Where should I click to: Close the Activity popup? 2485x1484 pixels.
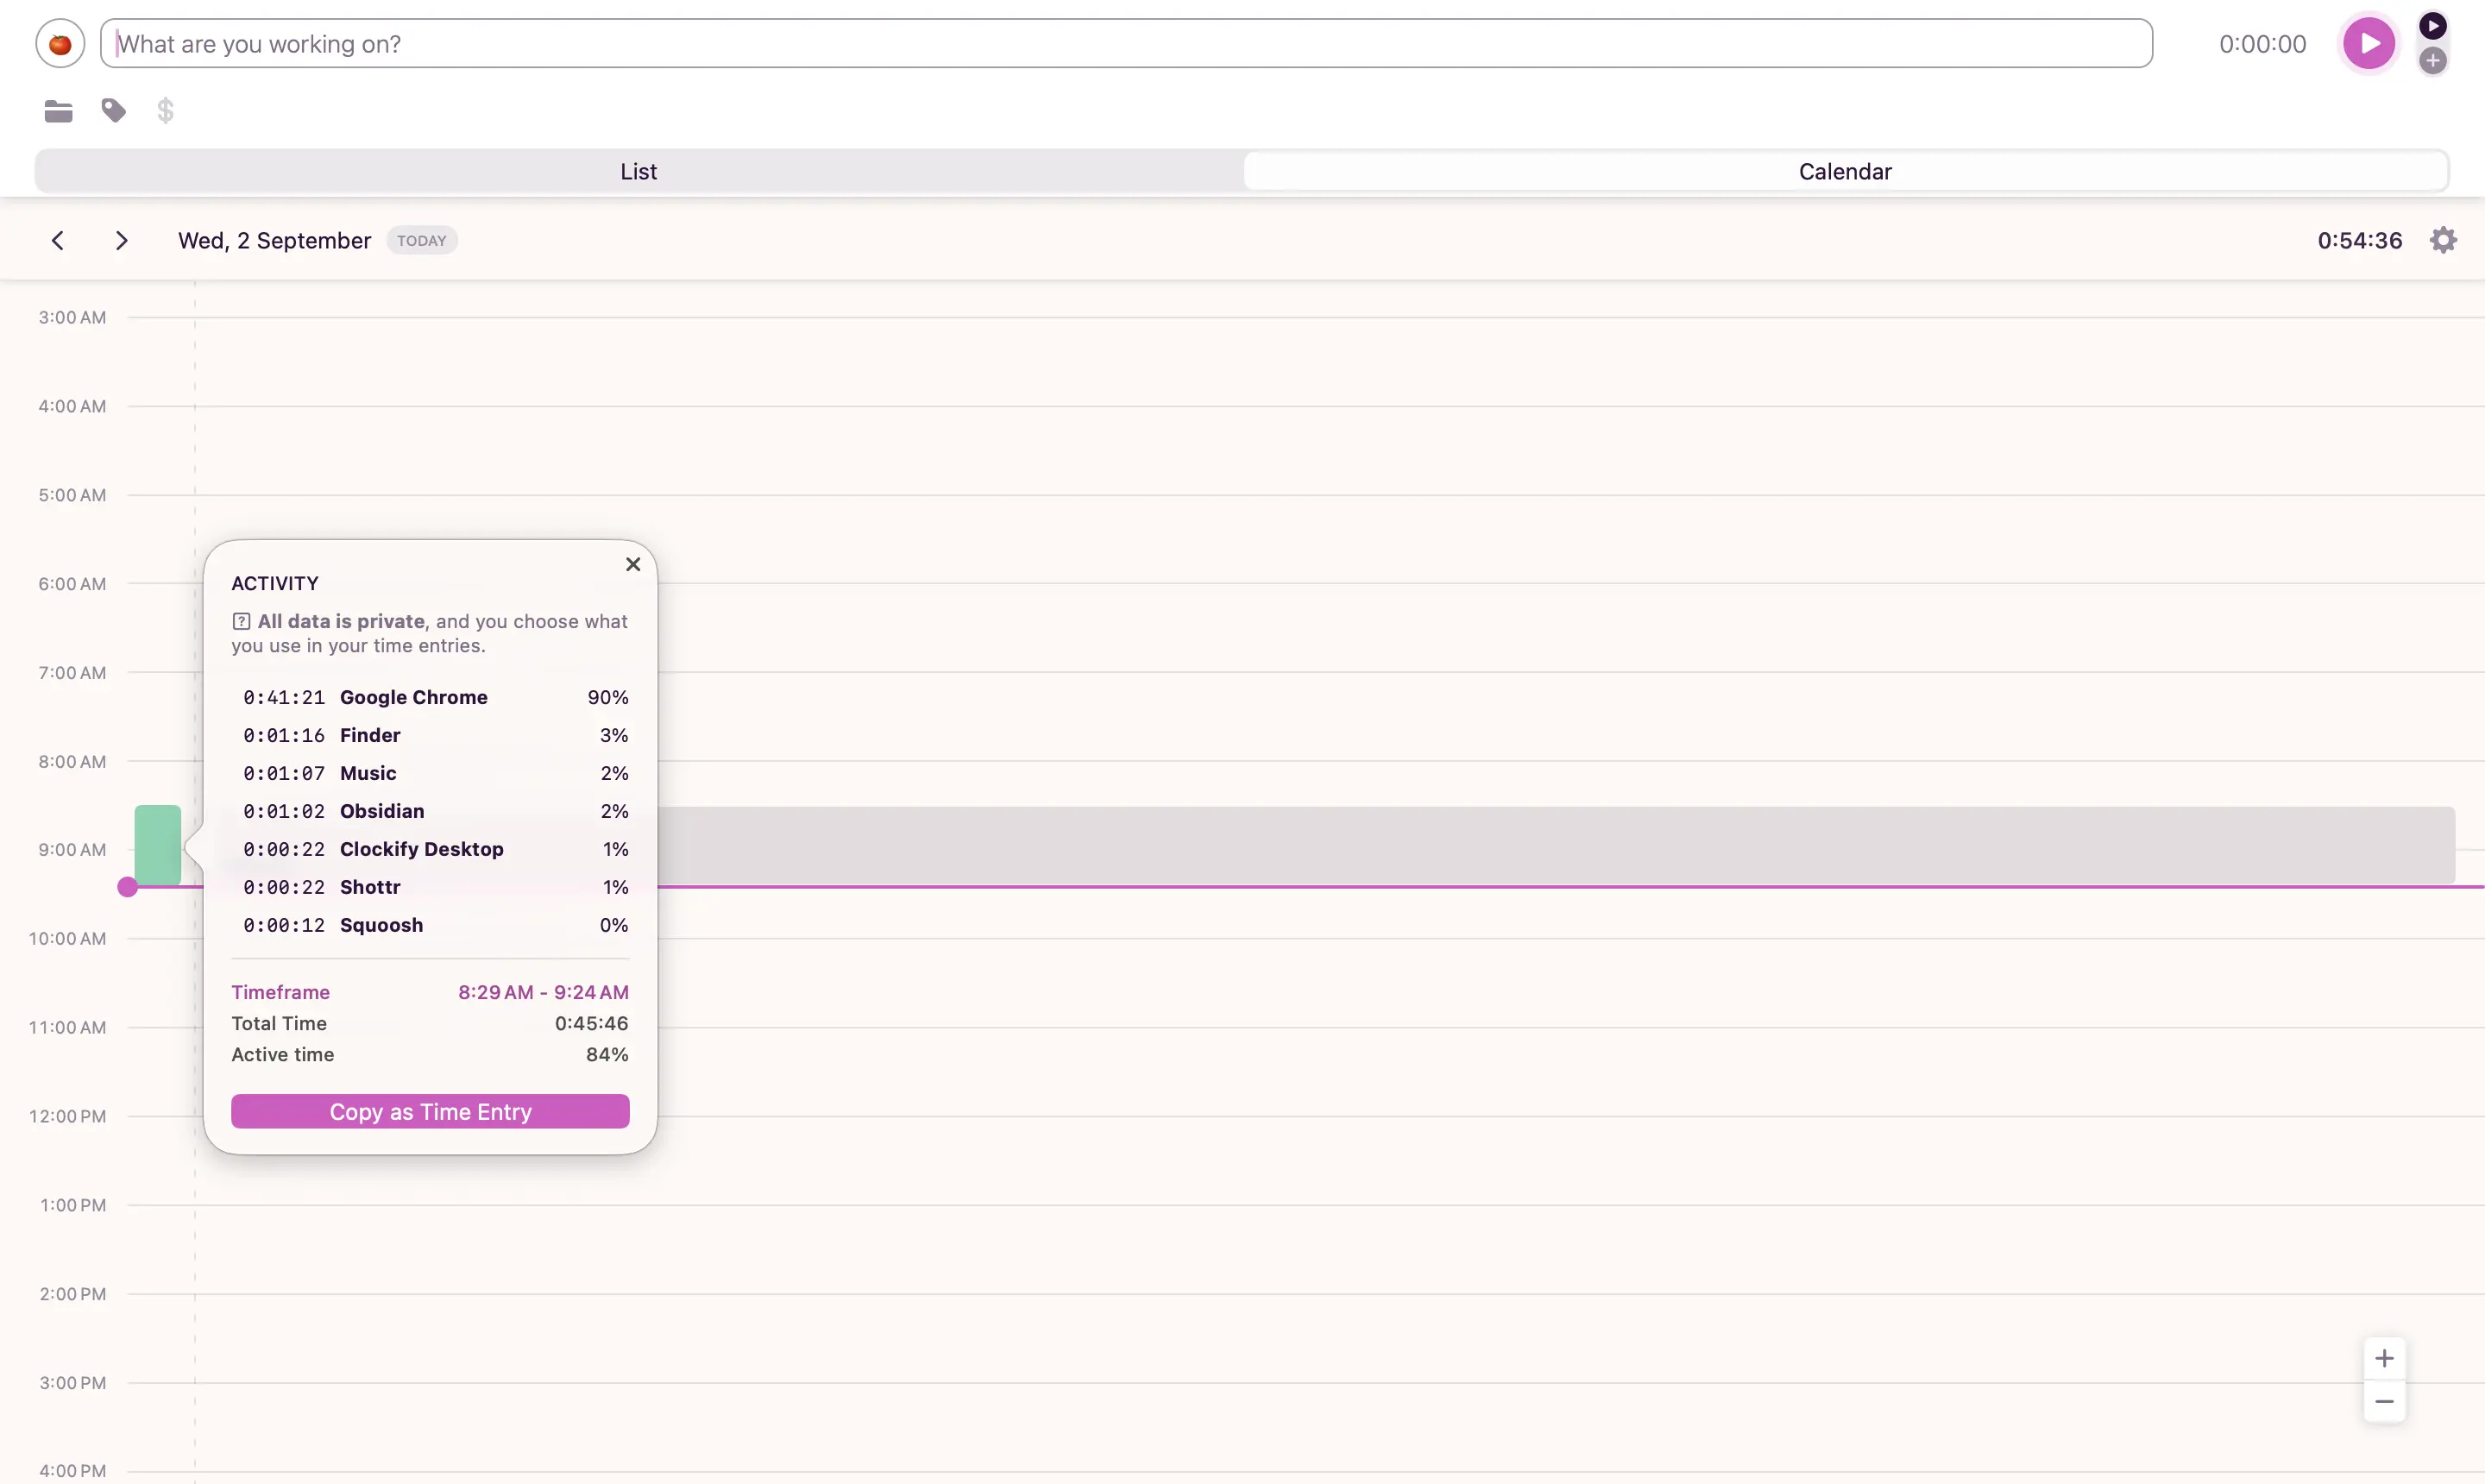pos(632,564)
